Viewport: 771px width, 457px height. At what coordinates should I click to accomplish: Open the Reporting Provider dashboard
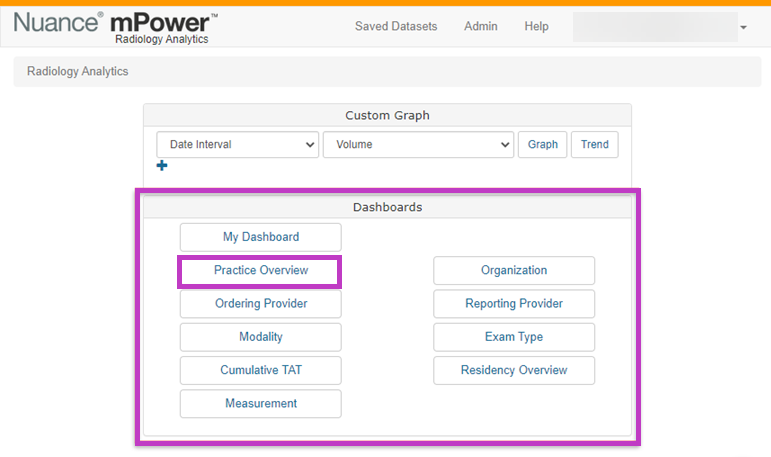point(514,304)
